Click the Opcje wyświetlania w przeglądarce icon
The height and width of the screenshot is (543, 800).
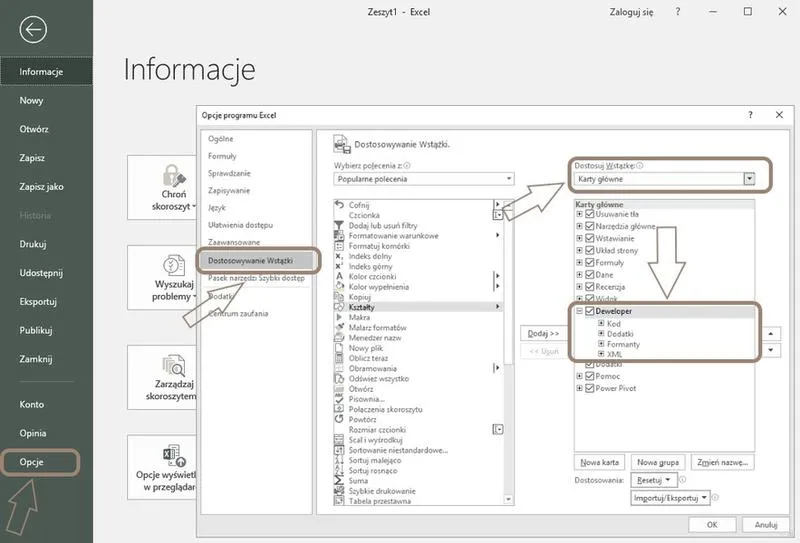[x=173, y=455]
